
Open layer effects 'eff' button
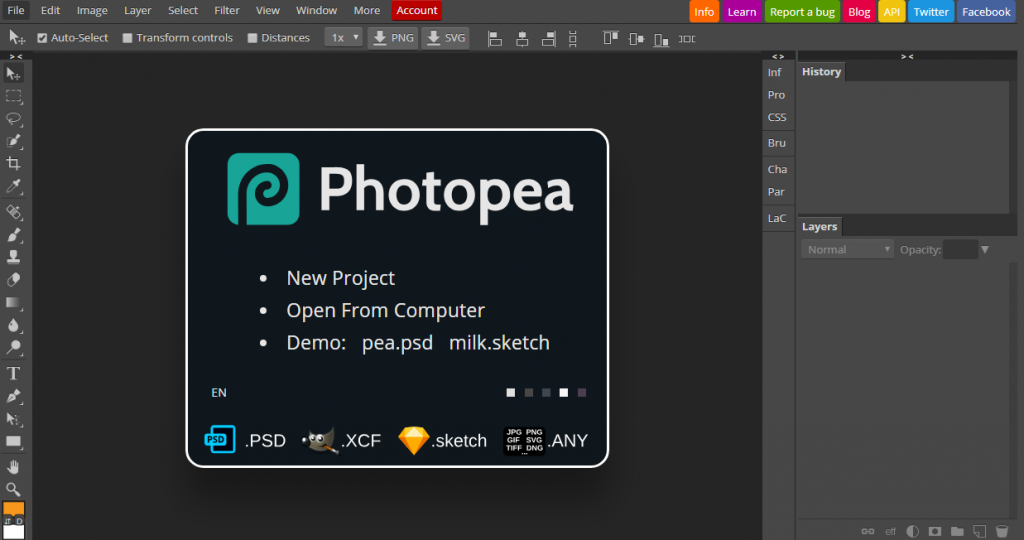[890, 532]
